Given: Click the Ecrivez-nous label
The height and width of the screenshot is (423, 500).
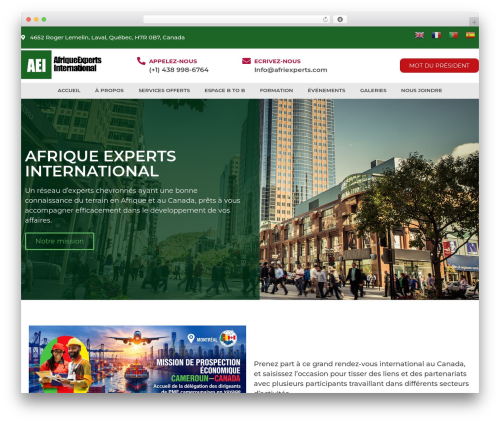Looking at the screenshot, I should 277,61.
